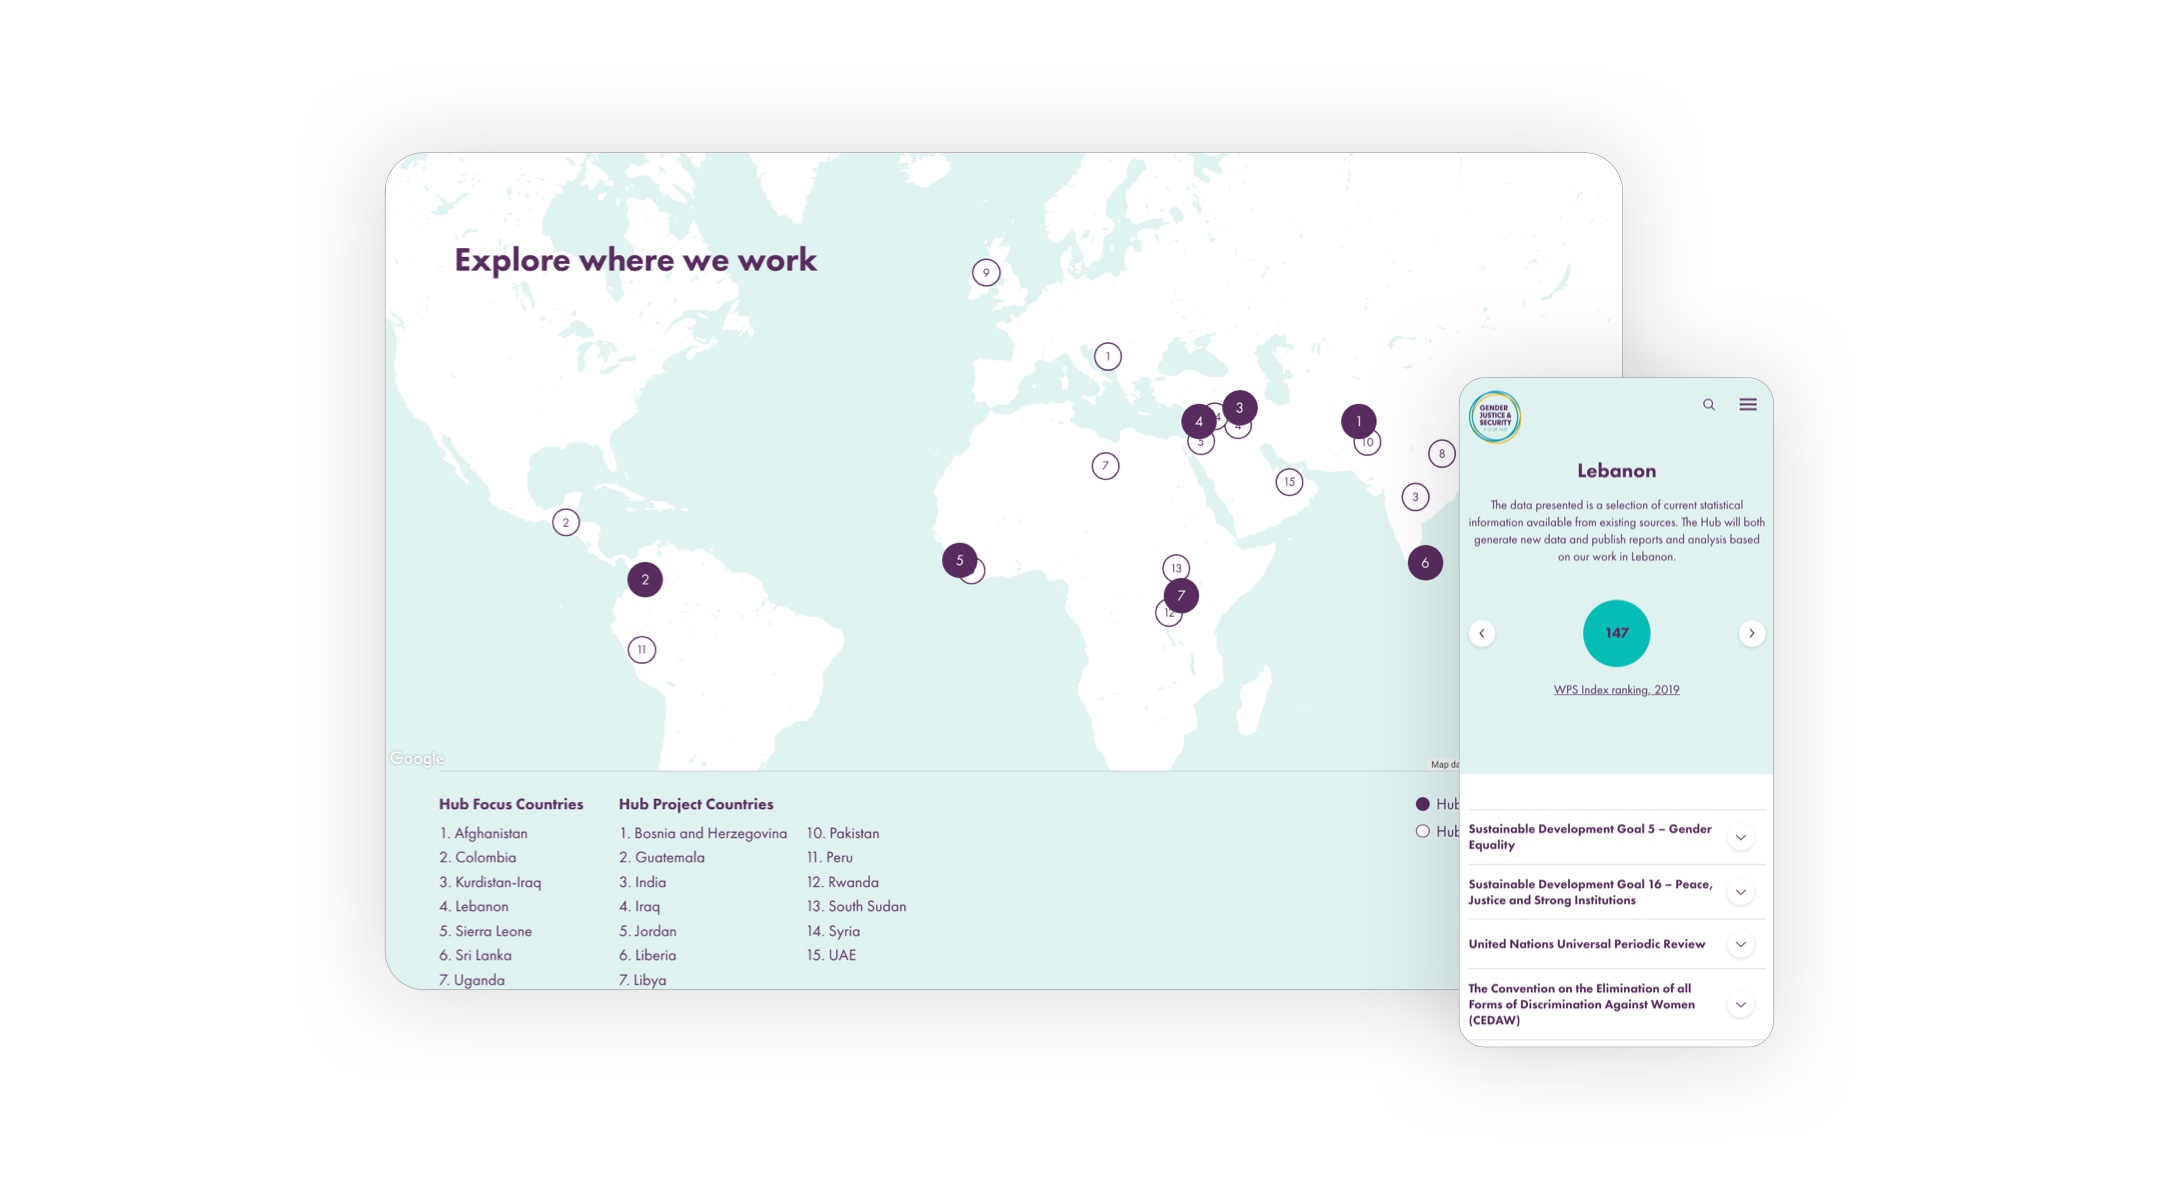Click the Gender Justice & Security logo
Viewport: 2160px width, 1200px height.
click(1495, 416)
